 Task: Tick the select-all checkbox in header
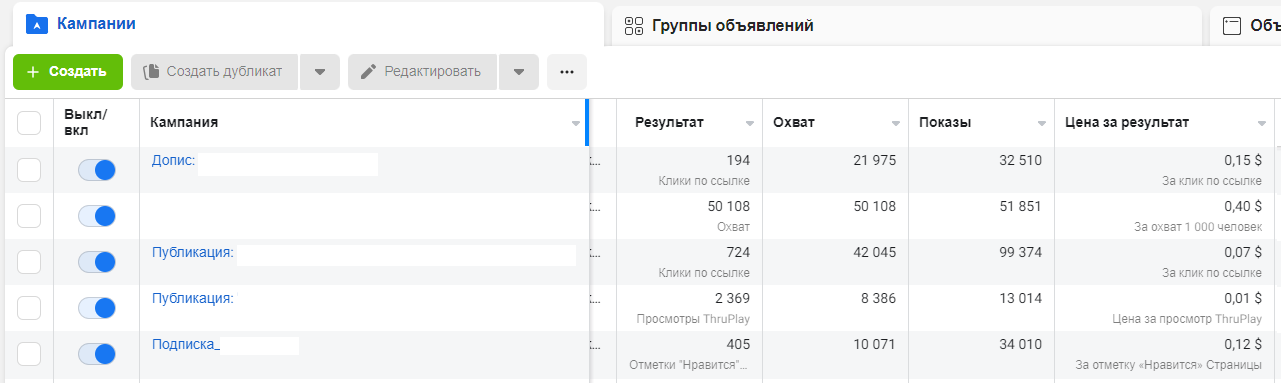(29, 123)
